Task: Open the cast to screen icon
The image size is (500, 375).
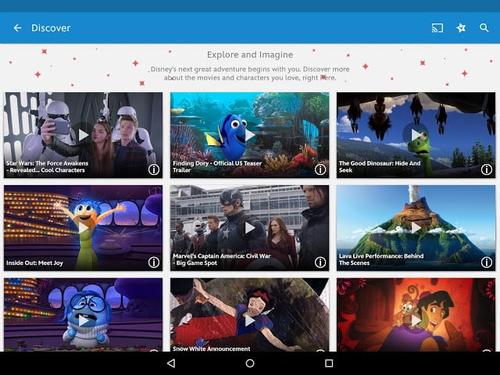Action: tap(437, 28)
